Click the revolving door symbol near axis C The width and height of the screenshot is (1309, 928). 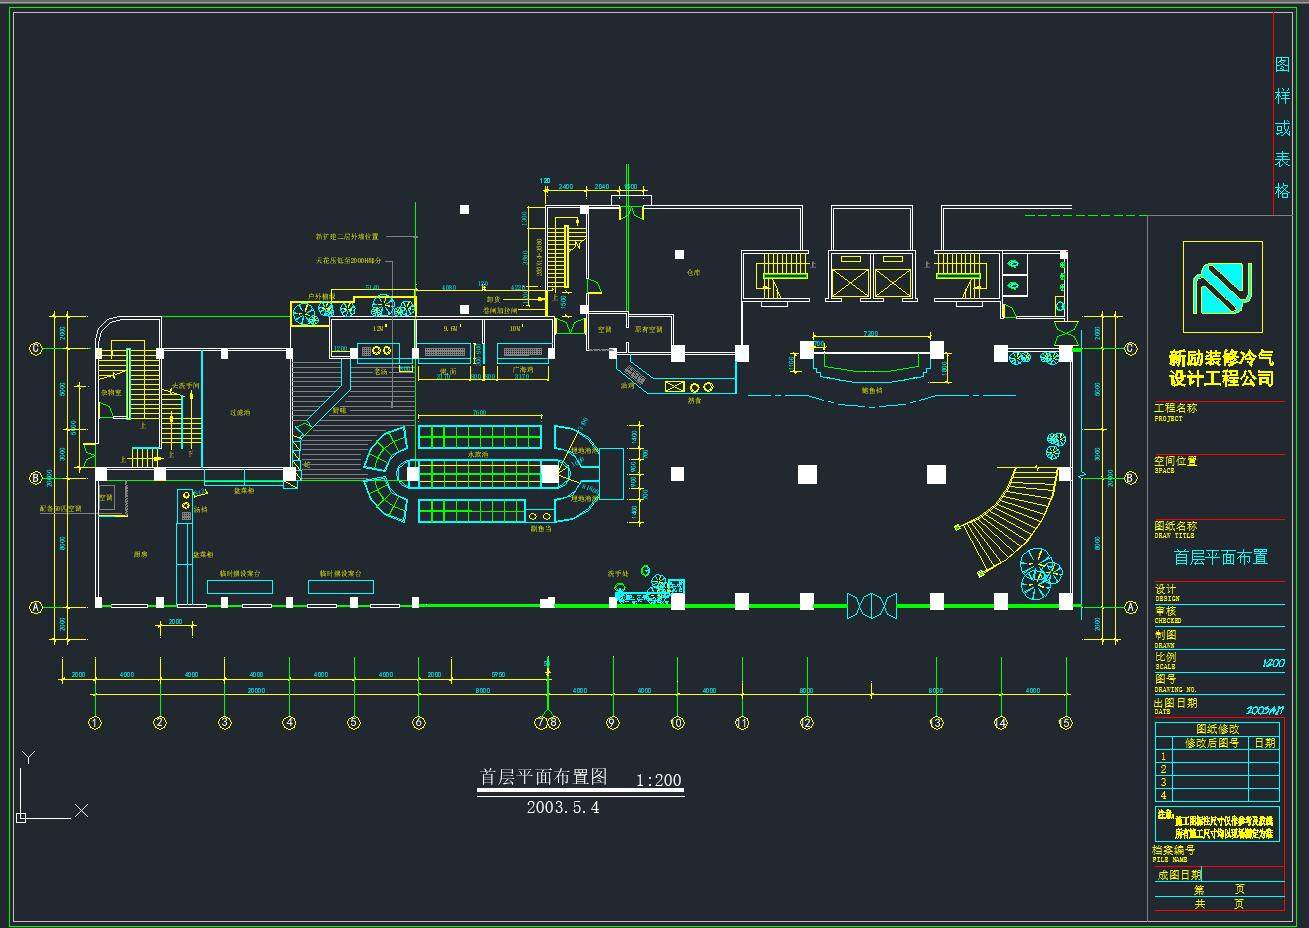tap(1065, 332)
